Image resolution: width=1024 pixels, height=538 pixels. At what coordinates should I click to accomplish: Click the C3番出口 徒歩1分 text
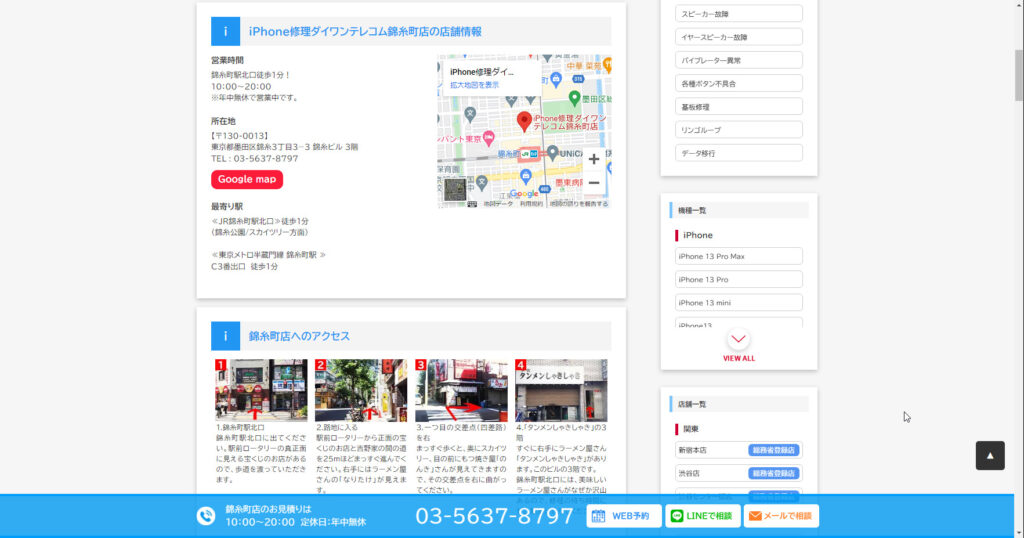point(244,266)
